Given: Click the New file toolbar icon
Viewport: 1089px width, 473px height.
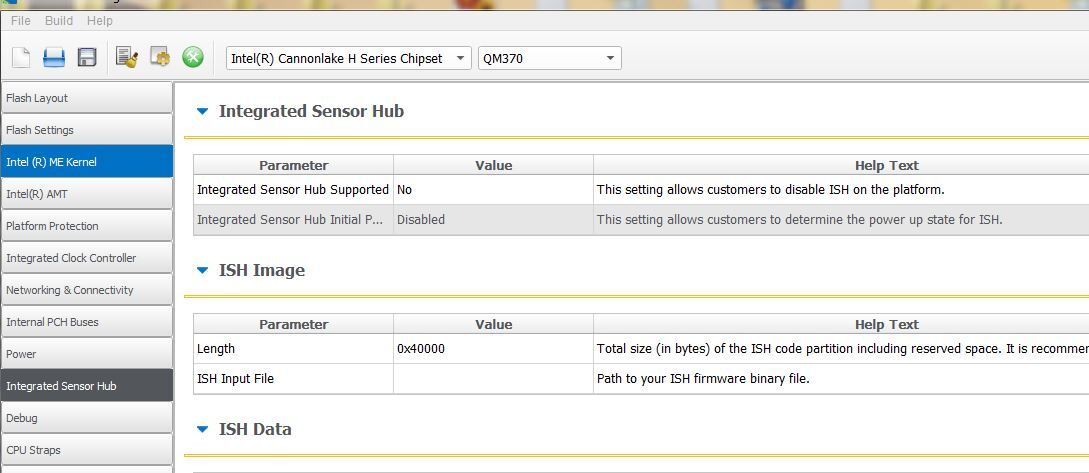Looking at the screenshot, I should (20, 58).
